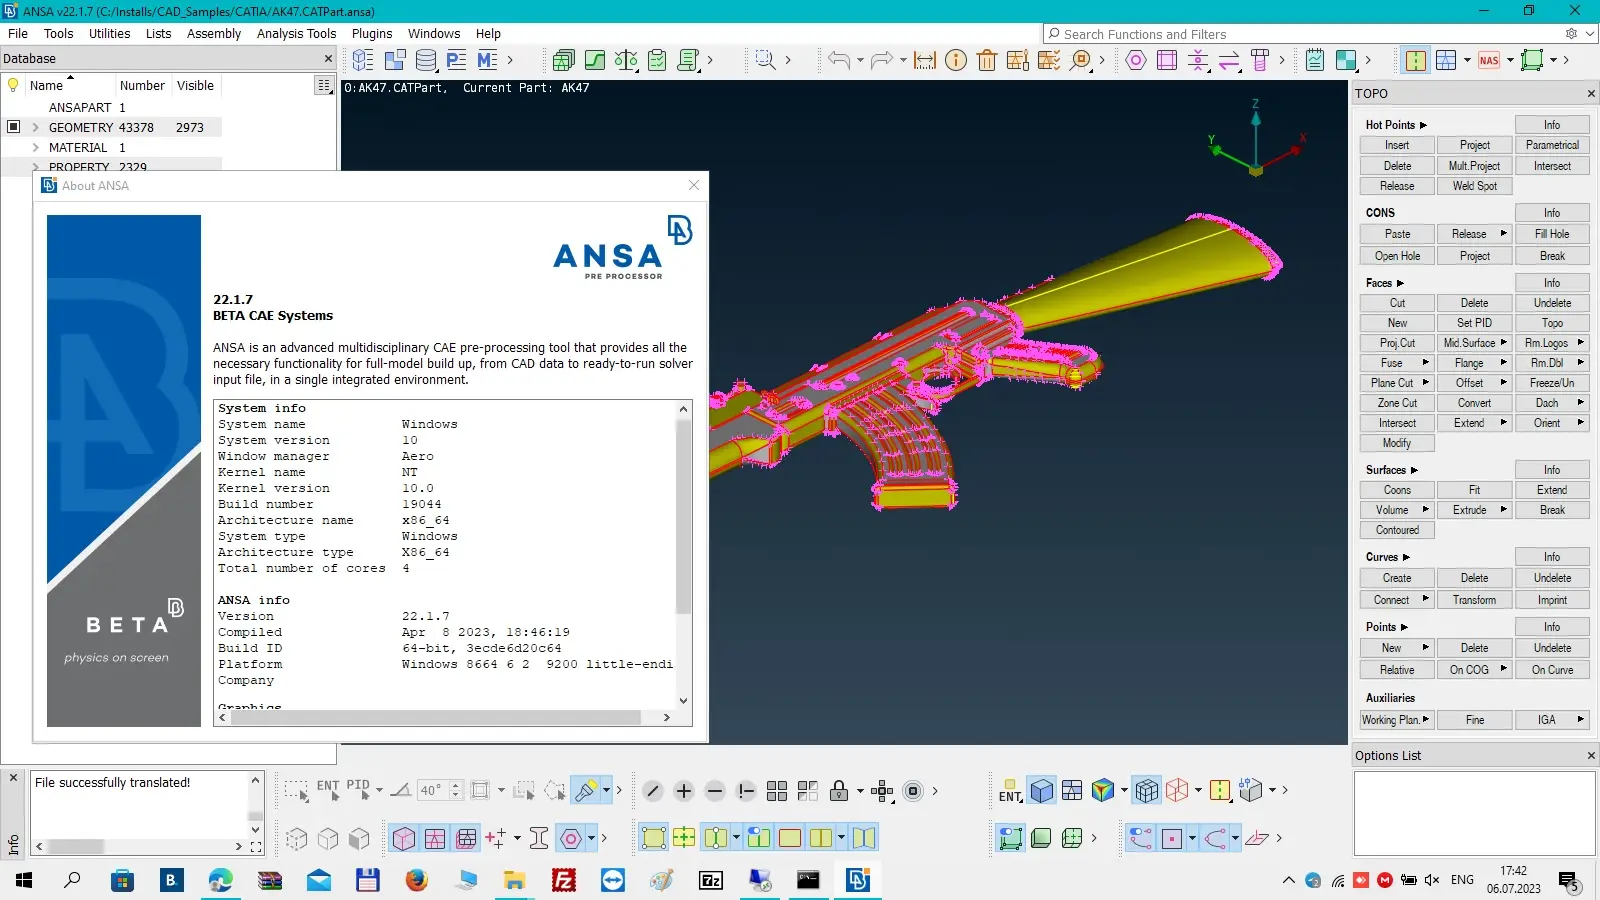Click the balance scales icon in the toolbar
Viewport: 1600px width, 900px height.
[x=626, y=60]
